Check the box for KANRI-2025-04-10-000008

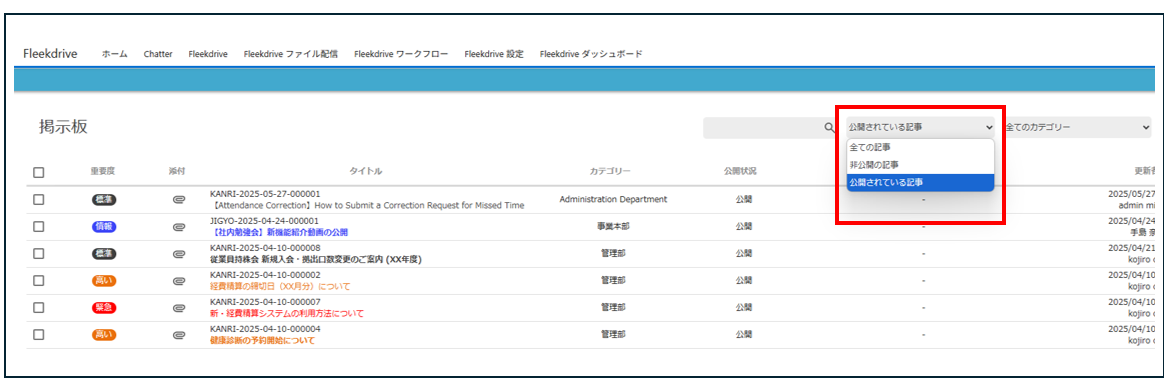(39, 254)
